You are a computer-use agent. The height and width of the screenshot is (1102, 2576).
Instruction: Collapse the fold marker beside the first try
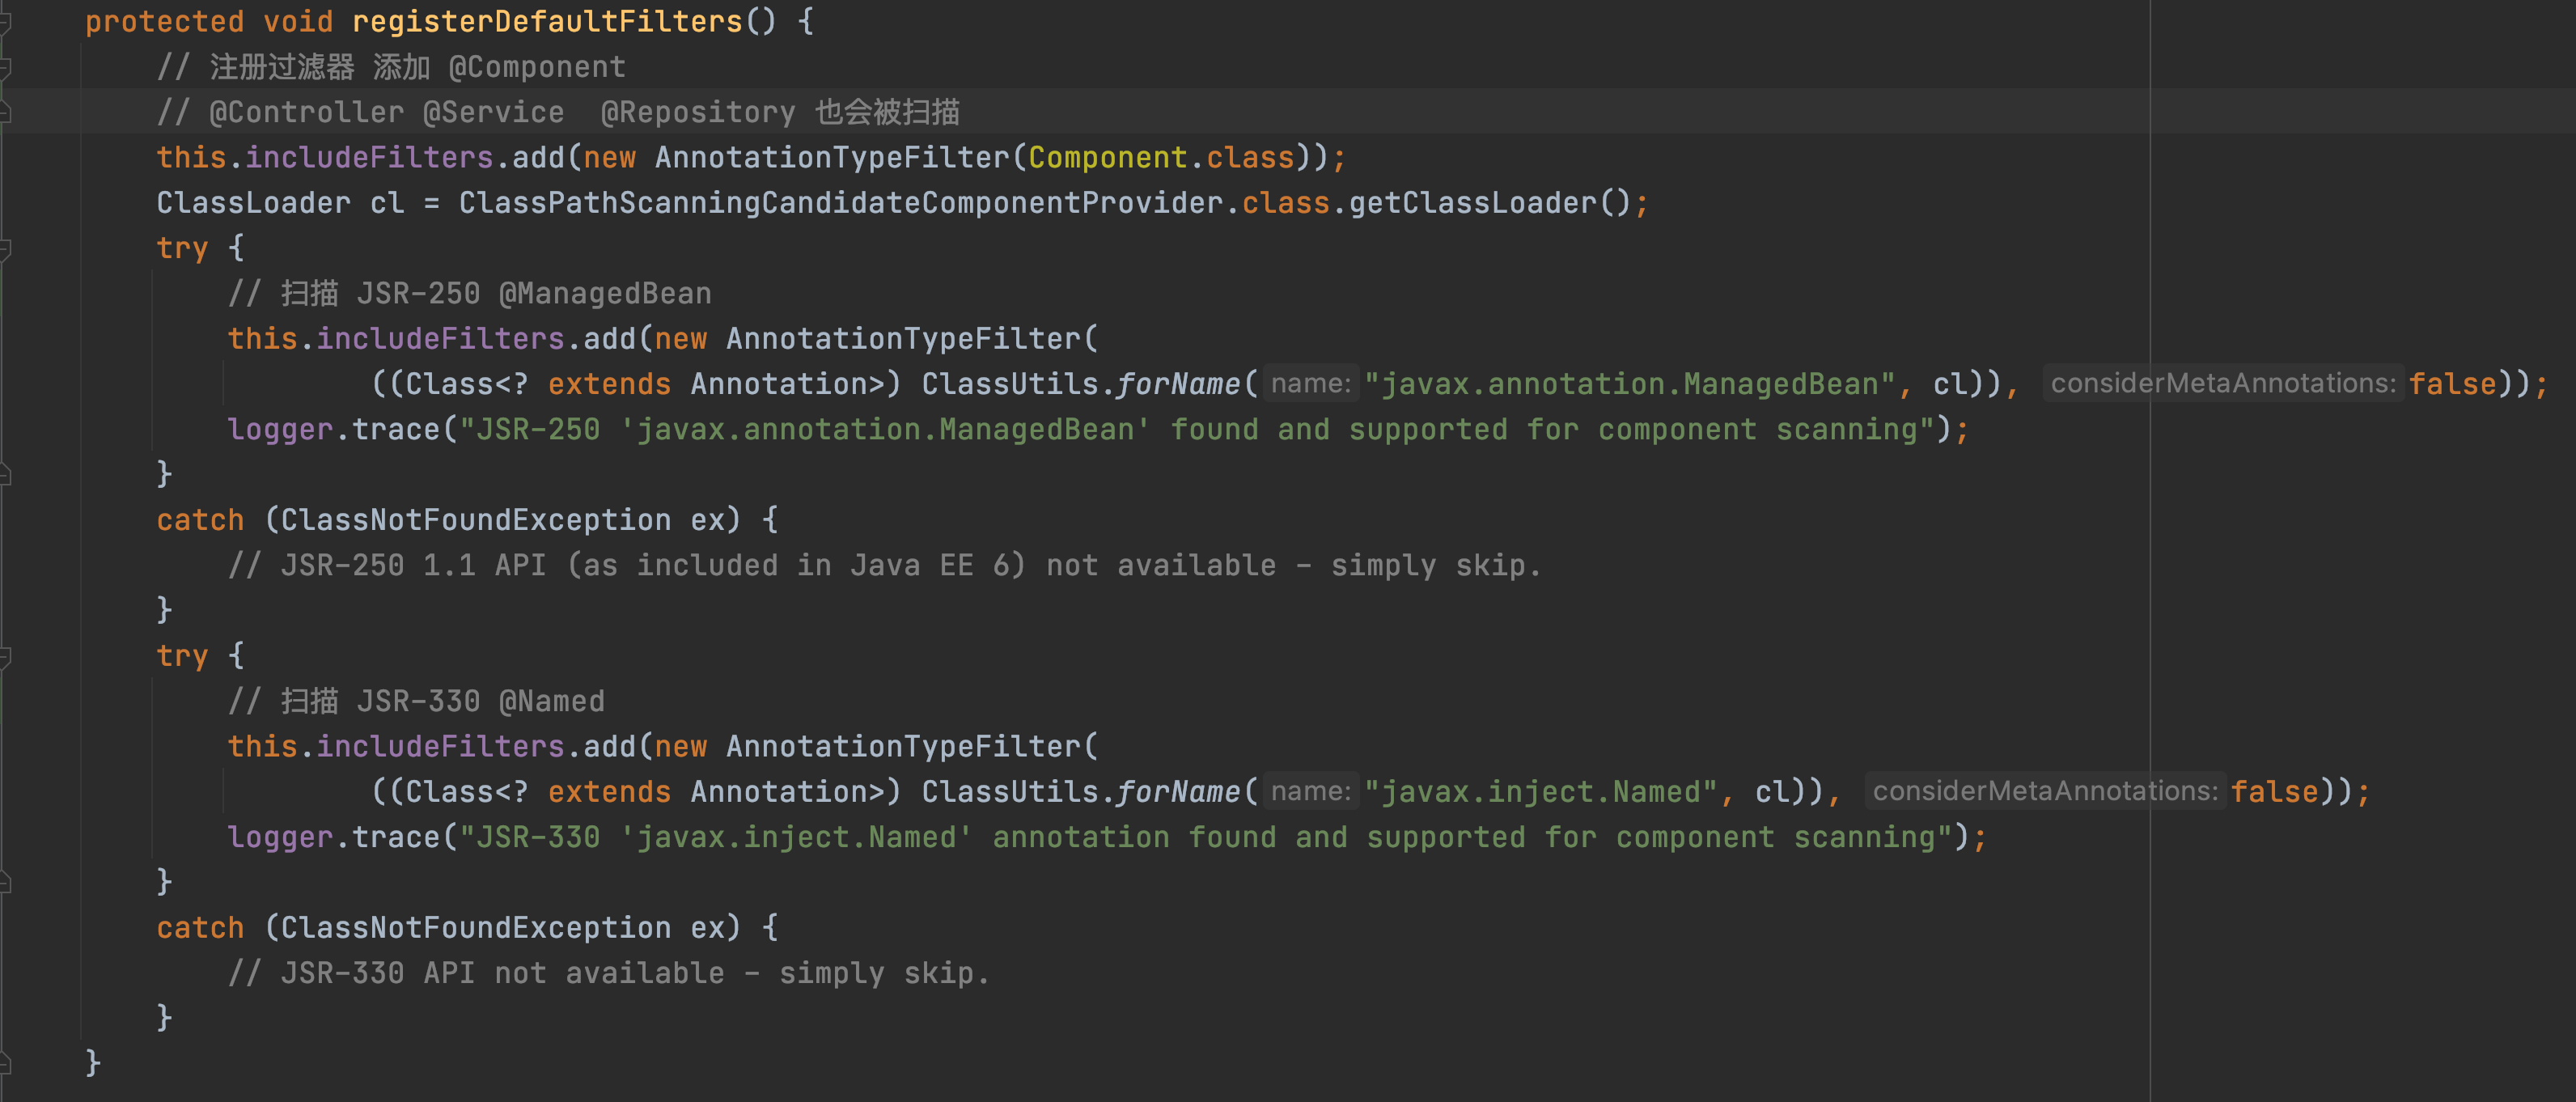[x=5, y=248]
